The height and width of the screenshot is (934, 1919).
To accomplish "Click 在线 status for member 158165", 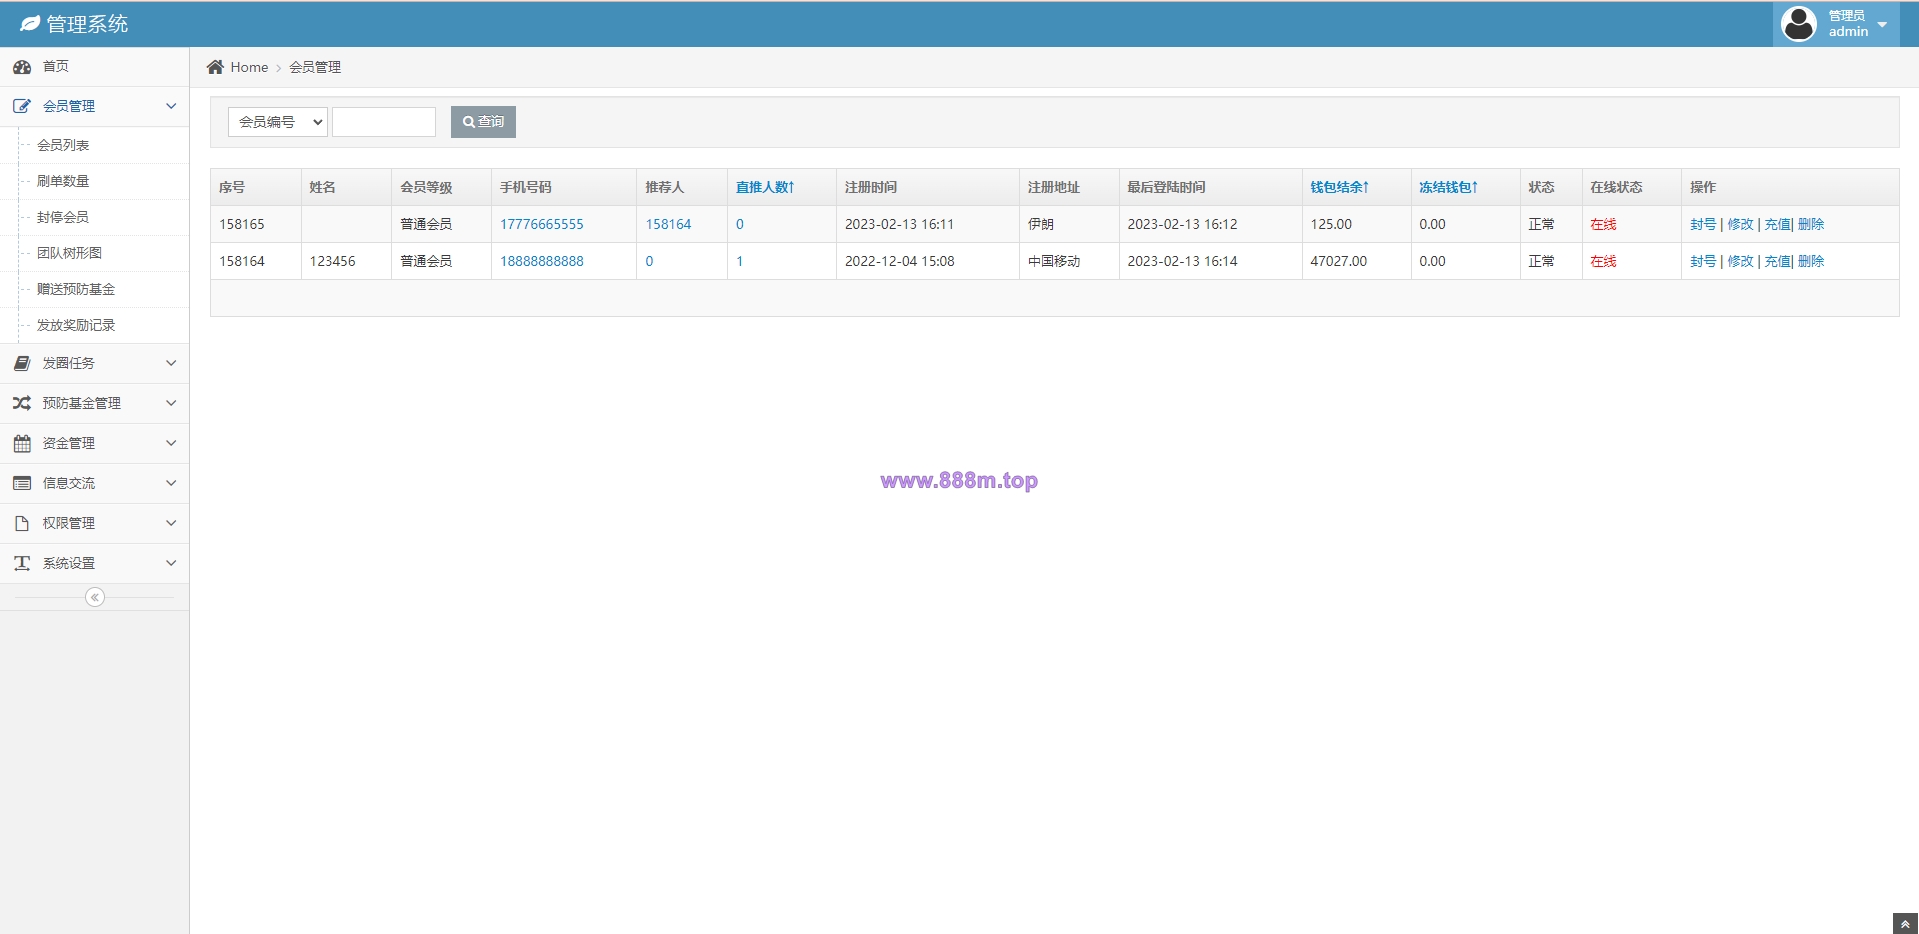I will point(1603,224).
